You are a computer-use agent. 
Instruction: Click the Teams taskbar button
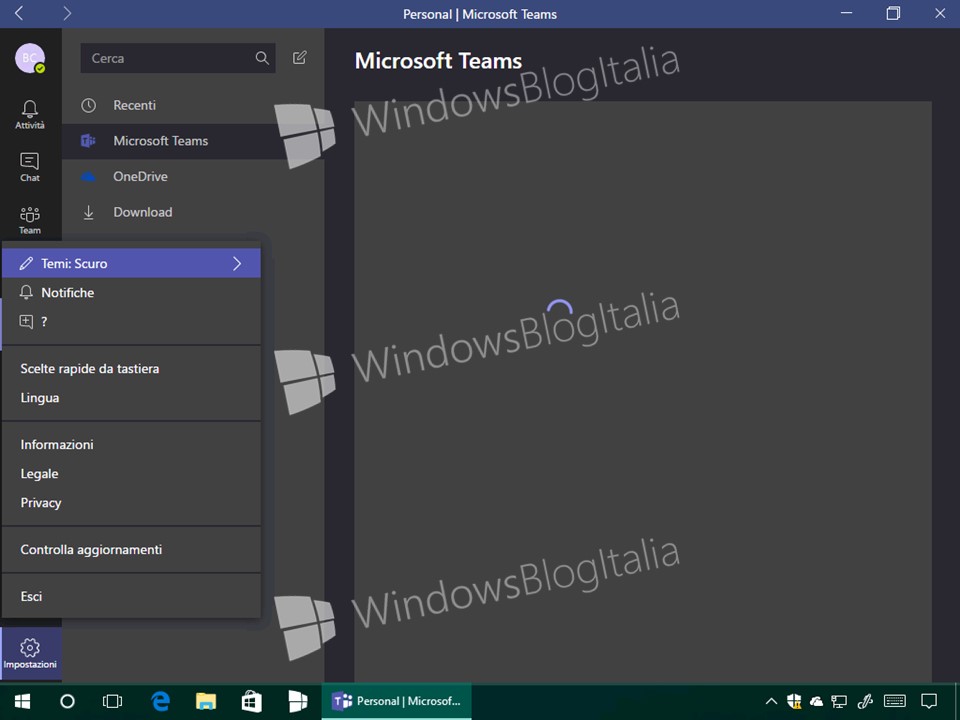pyautogui.click(x=396, y=701)
